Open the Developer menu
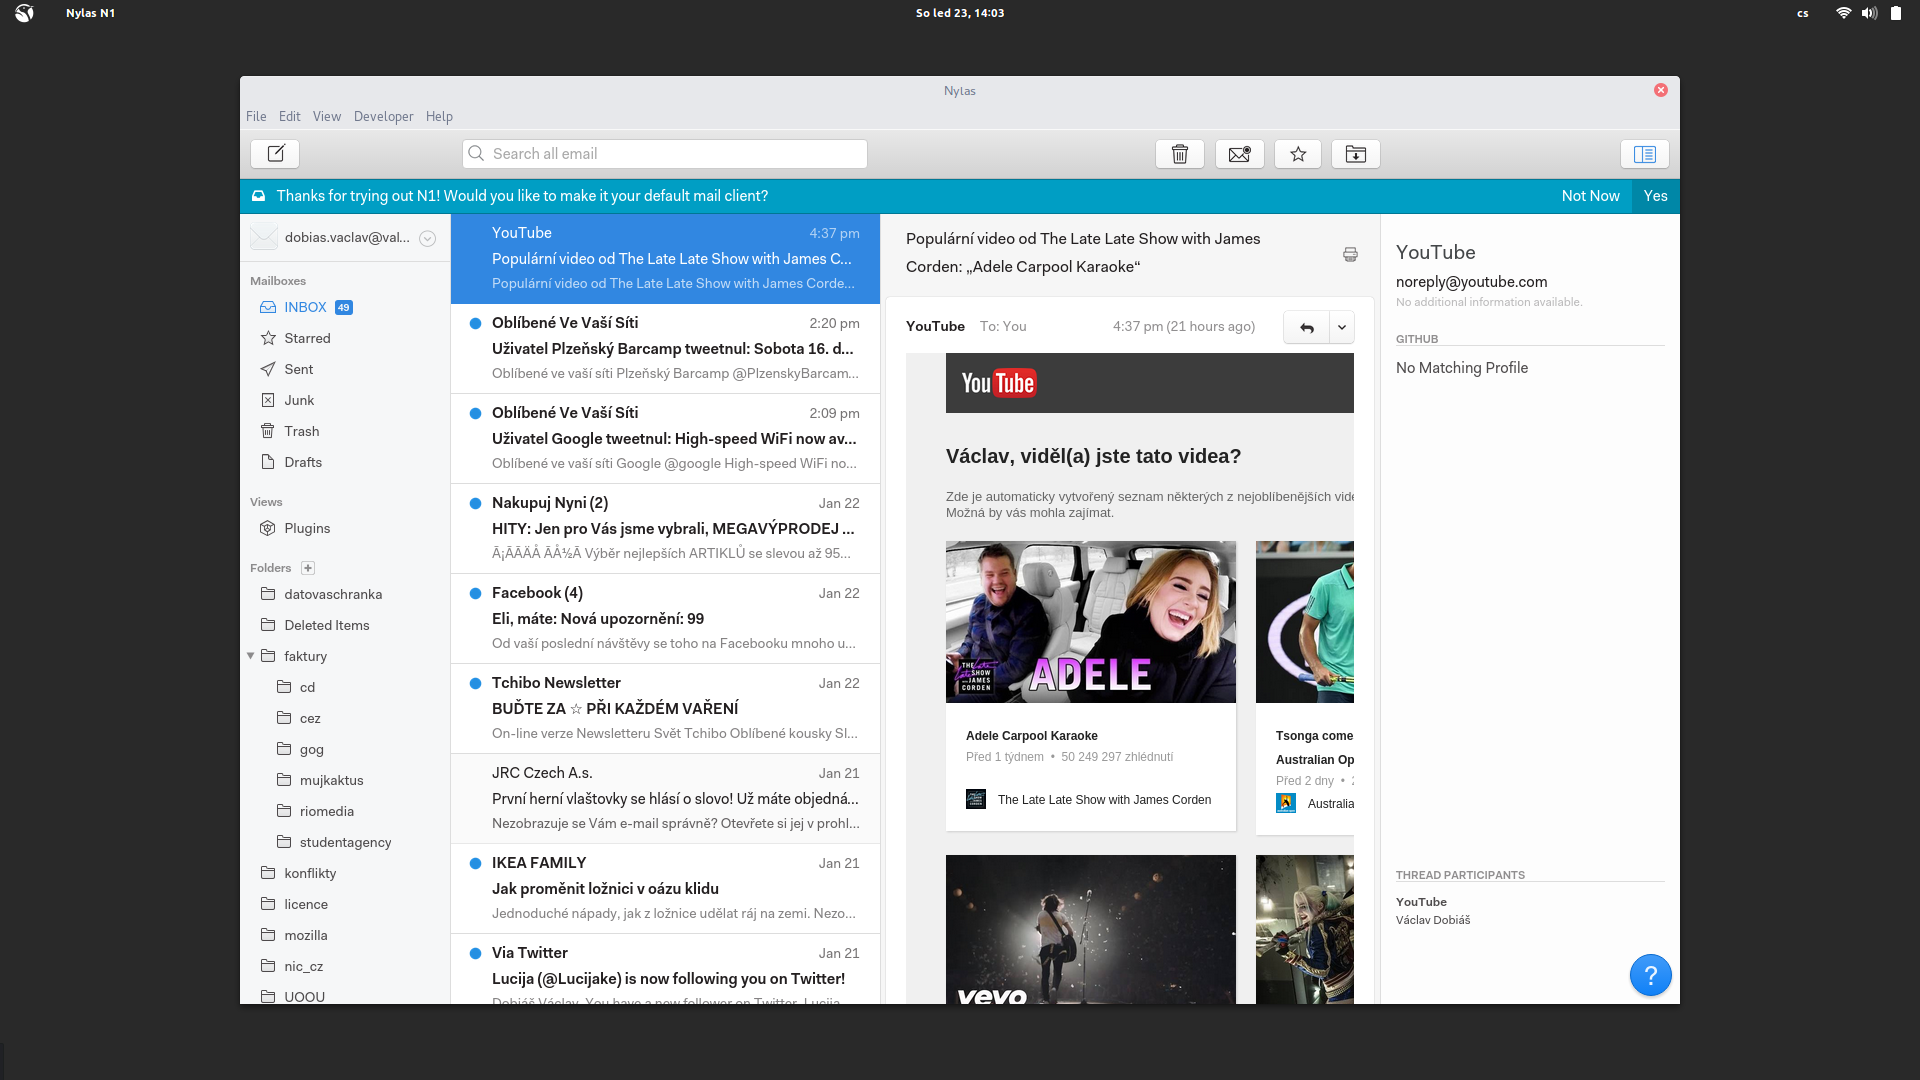 pos(383,116)
